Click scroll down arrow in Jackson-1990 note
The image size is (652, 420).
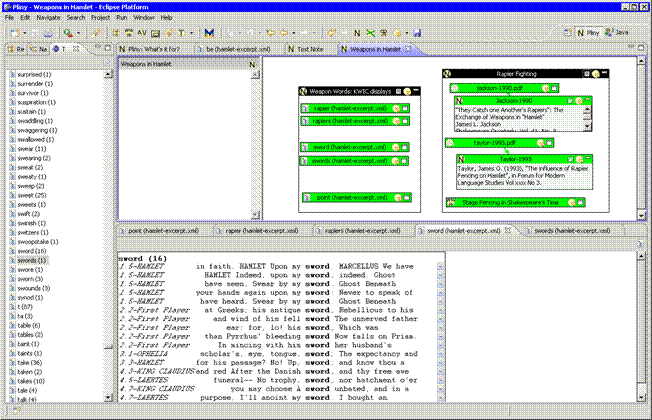pyautogui.click(x=587, y=126)
